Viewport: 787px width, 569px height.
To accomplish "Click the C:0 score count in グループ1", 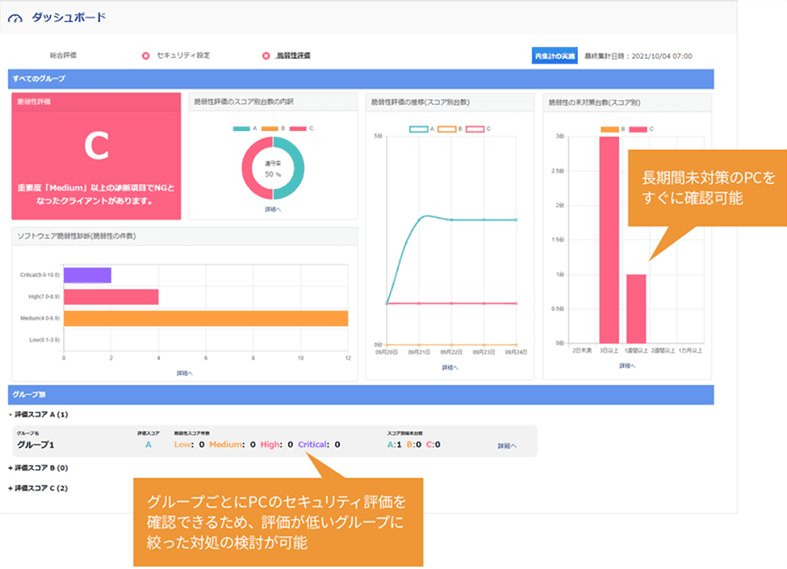I will pos(433,444).
